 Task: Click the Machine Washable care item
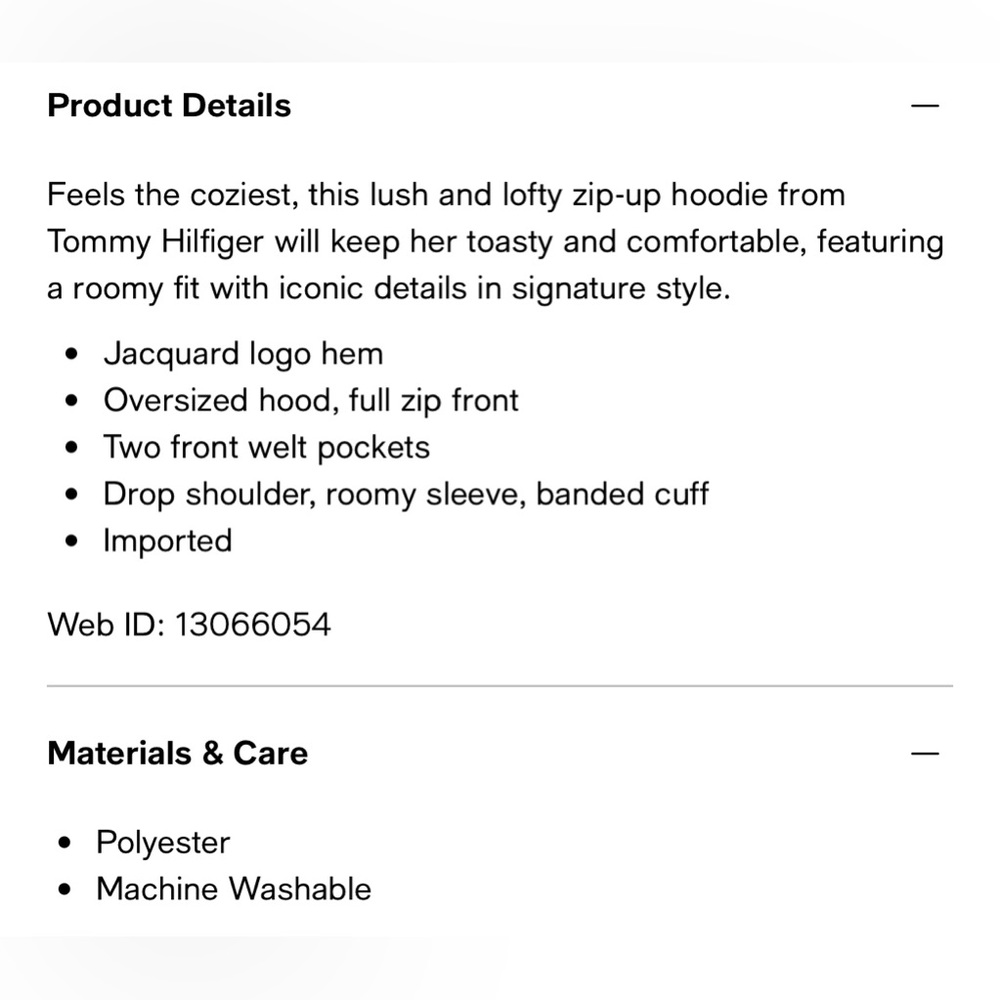(233, 889)
